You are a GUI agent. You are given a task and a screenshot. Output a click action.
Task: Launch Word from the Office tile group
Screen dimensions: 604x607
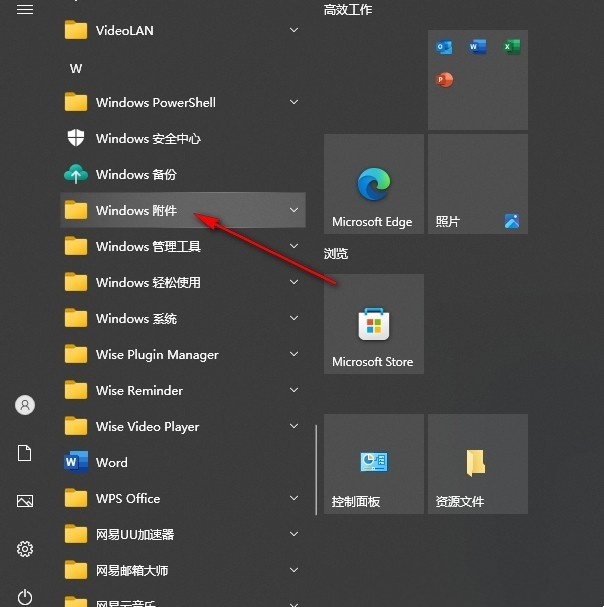coord(477,47)
